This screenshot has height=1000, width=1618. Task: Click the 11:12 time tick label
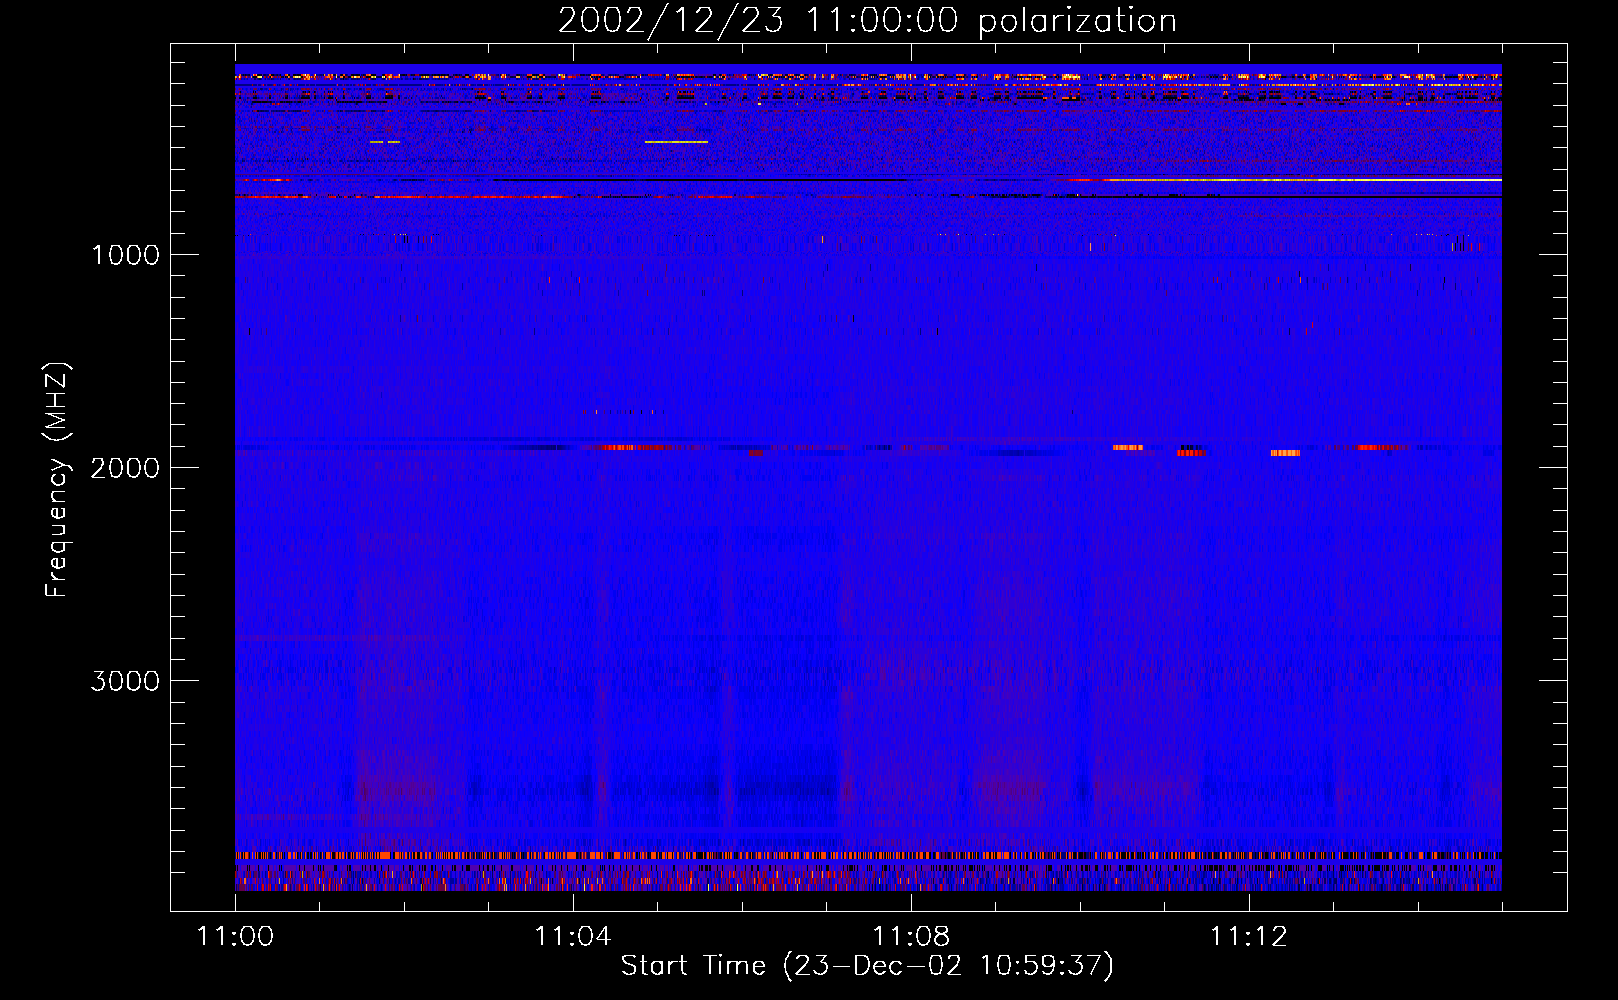(1248, 937)
